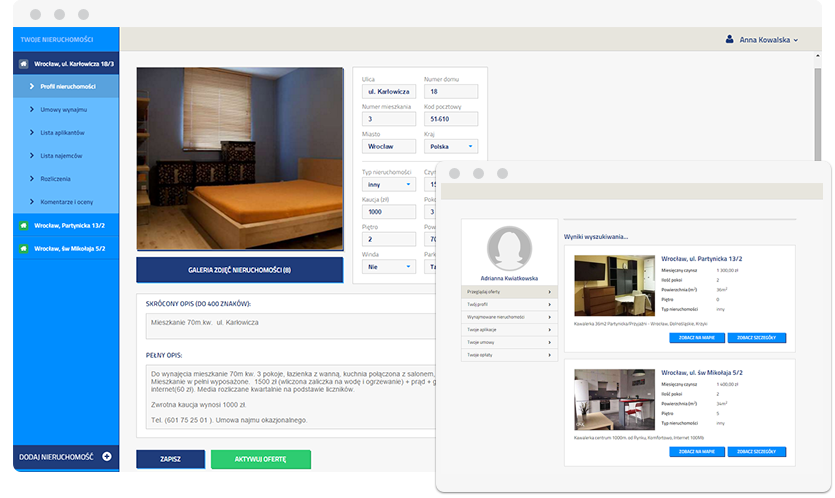
Task: Open Twoje opłaty in front window menu
Action: (509, 355)
